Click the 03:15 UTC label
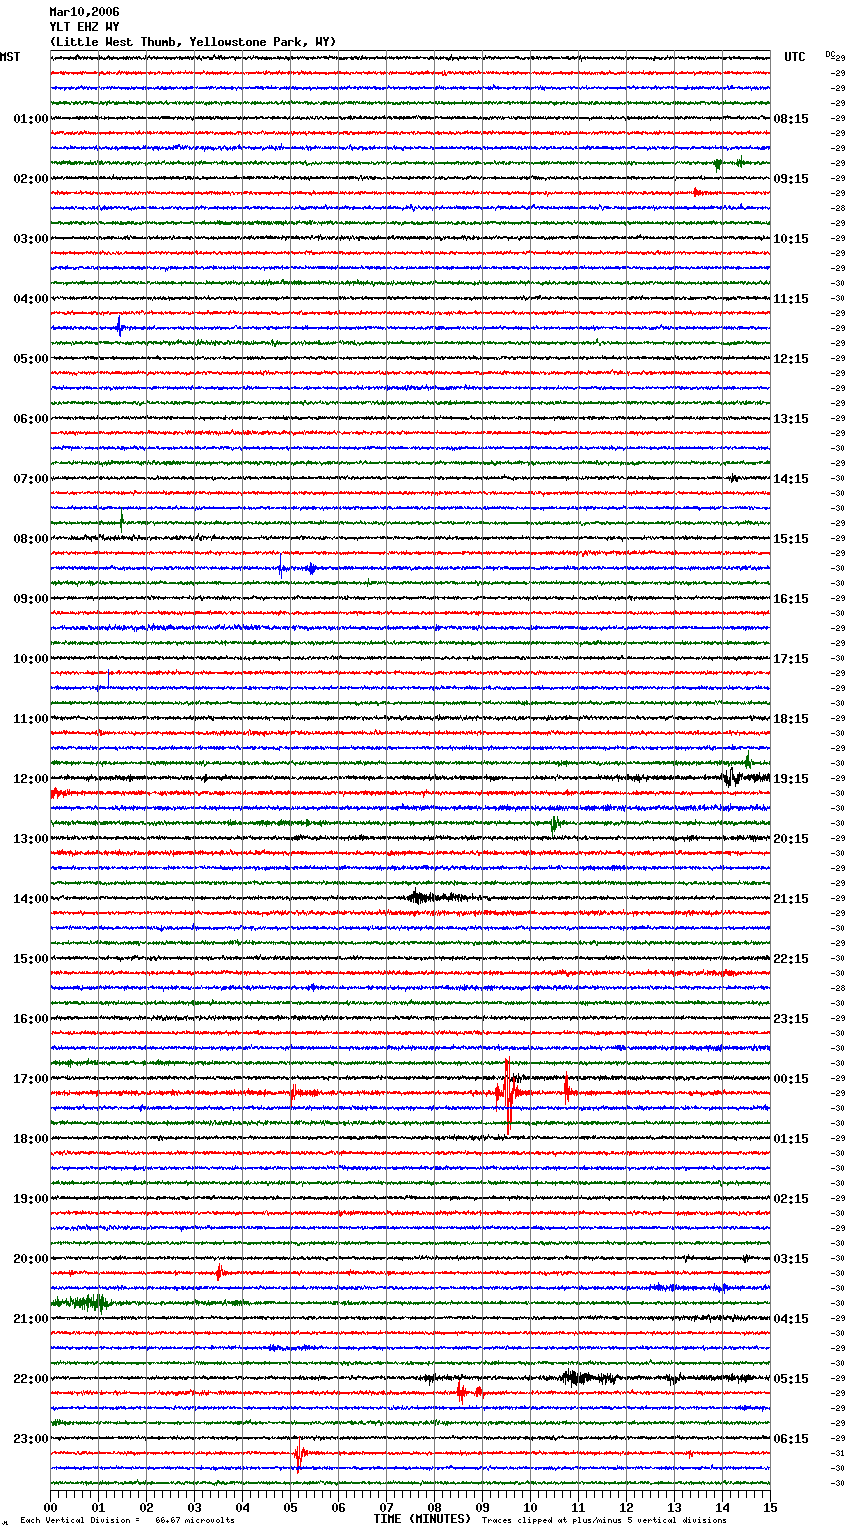The height and width of the screenshot is (1534, 850). 791,1259
